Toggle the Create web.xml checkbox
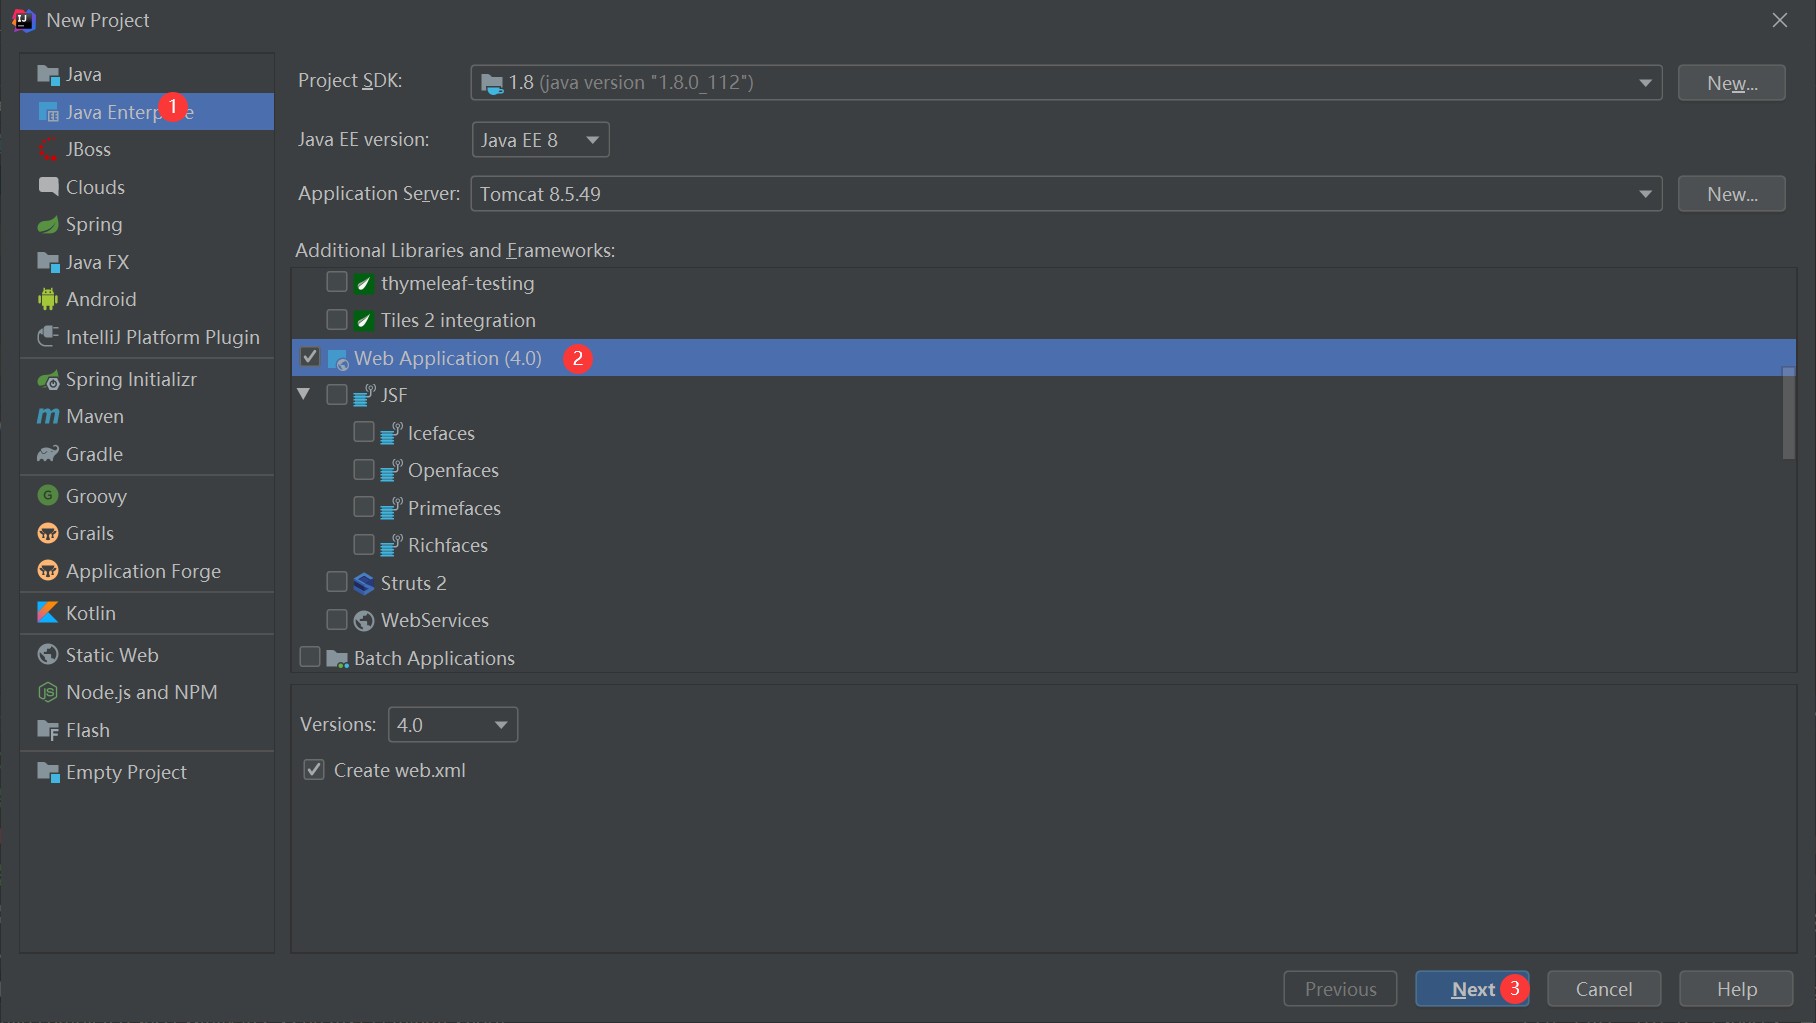 [x=314, y=769]
